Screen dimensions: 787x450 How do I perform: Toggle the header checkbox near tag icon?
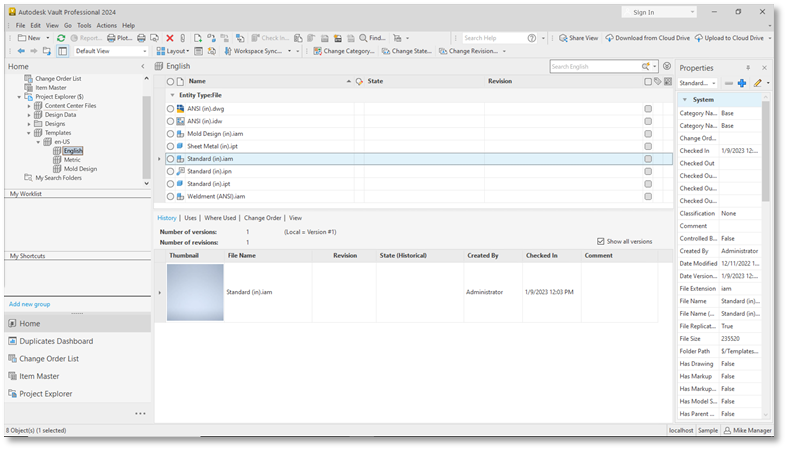point(648,81)
